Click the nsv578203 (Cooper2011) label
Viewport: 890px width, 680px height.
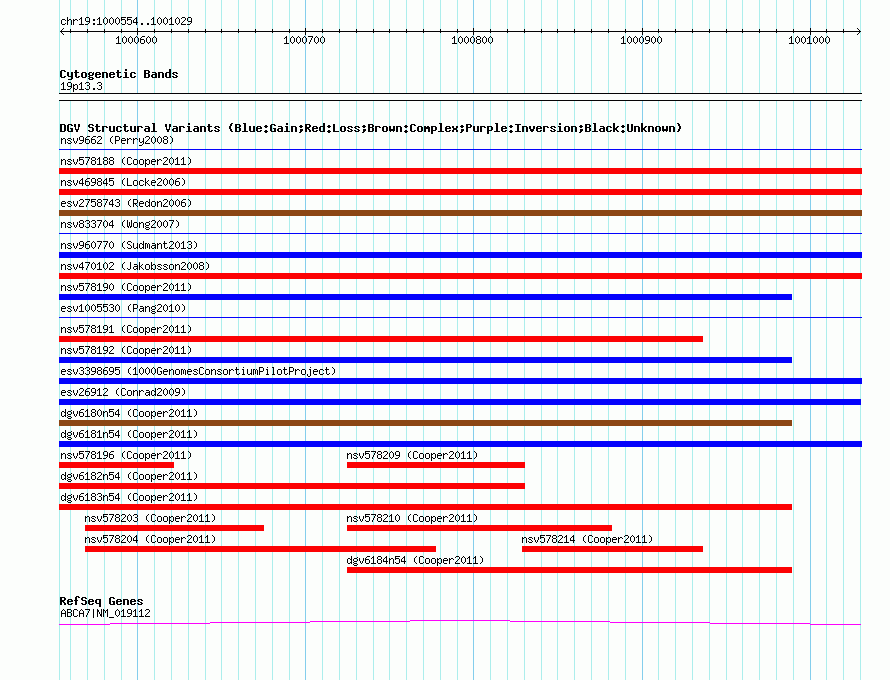150,518
